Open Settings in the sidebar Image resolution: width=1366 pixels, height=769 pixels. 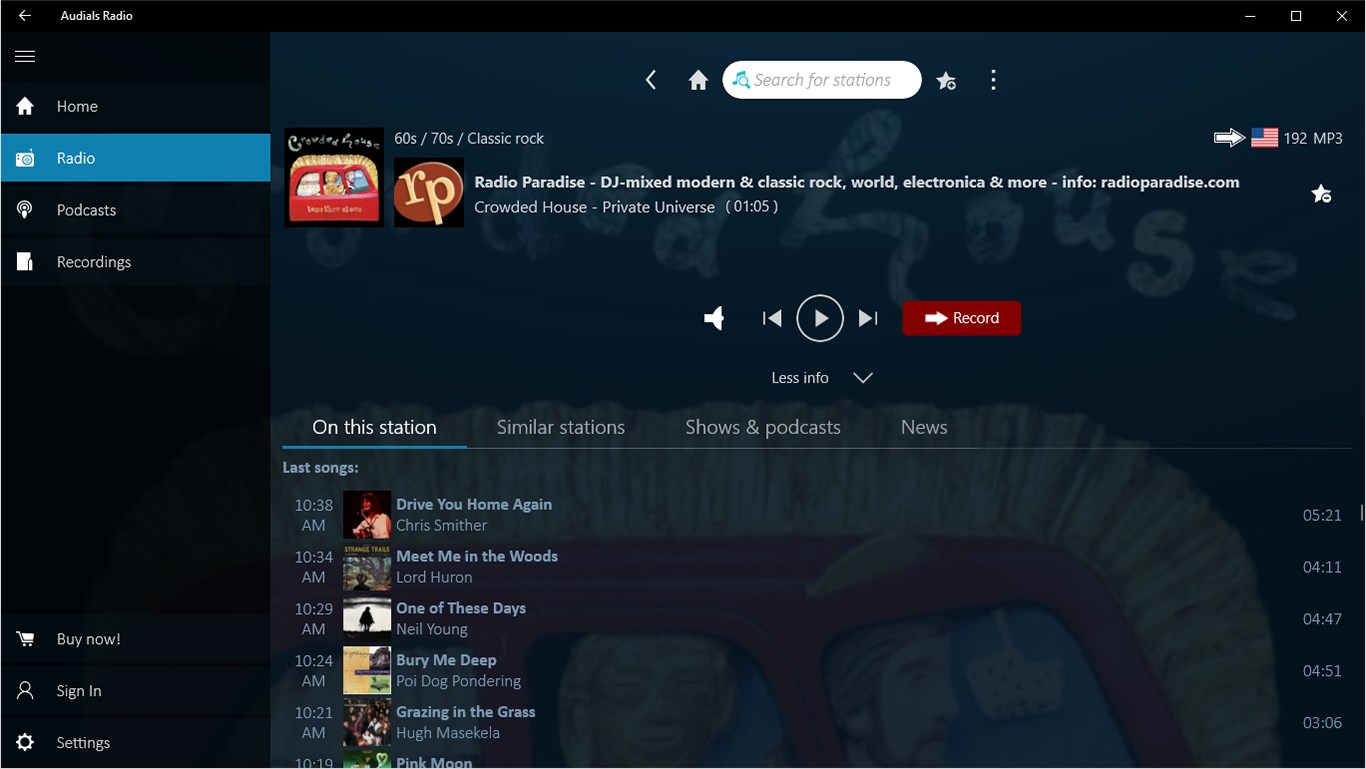(135, 743)
